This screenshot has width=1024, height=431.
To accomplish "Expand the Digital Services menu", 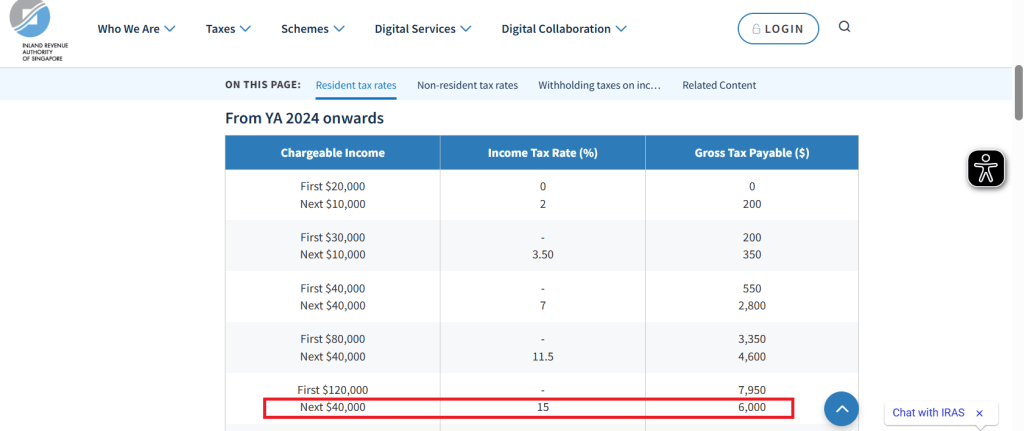I will [424, 29].
